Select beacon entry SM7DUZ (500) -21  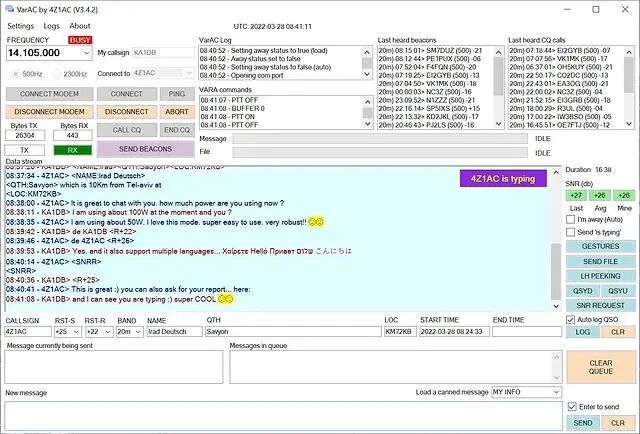pyautogui.click(x=430, y=51)
